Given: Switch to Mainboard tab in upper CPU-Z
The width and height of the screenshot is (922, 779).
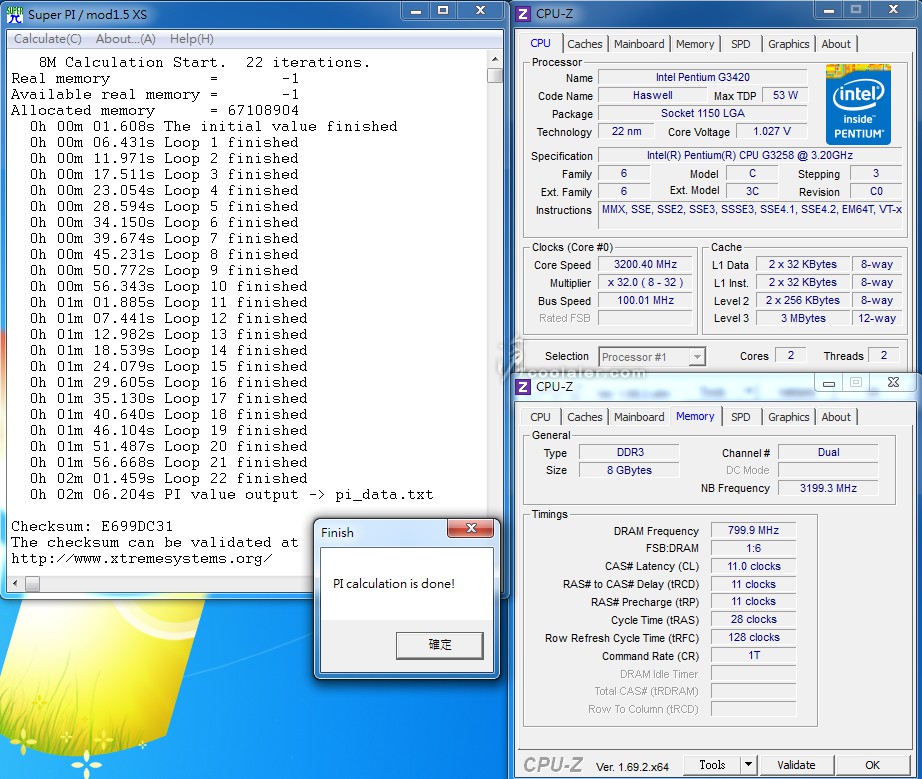Looking at the screenshot, I should click(x=639, y=44).
